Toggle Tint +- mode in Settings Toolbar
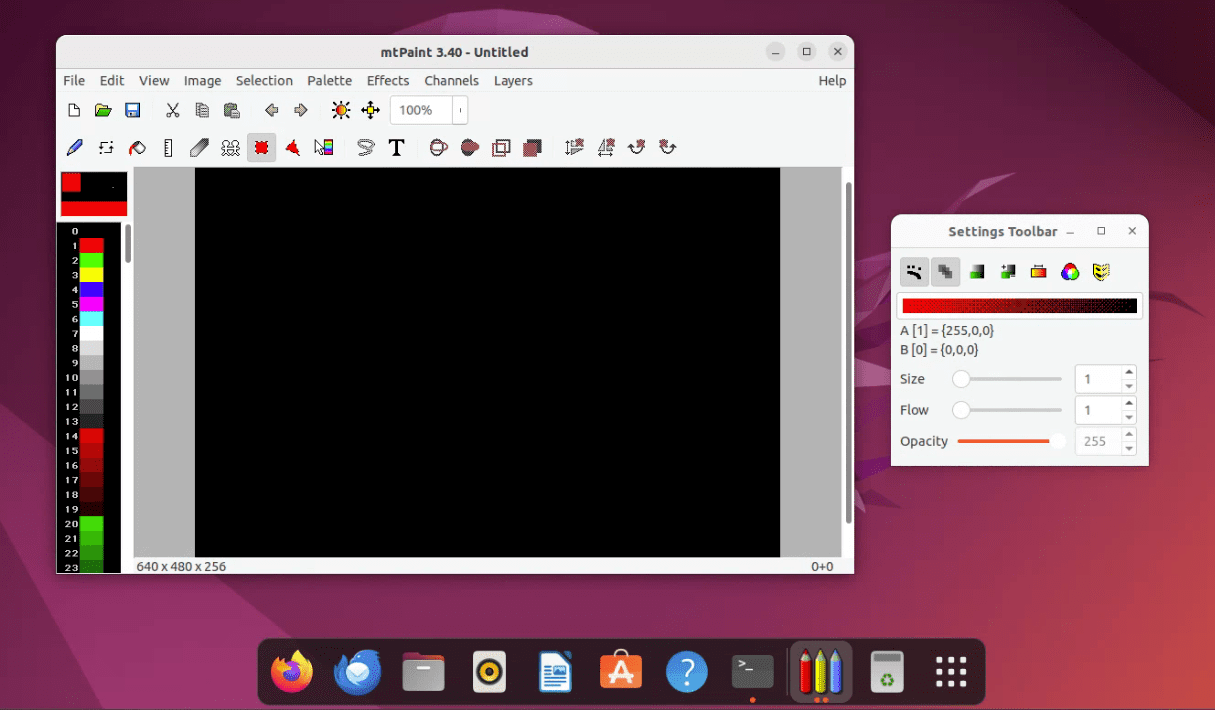The width and height of the screenshot is (1215, 710). [1008, 271]
